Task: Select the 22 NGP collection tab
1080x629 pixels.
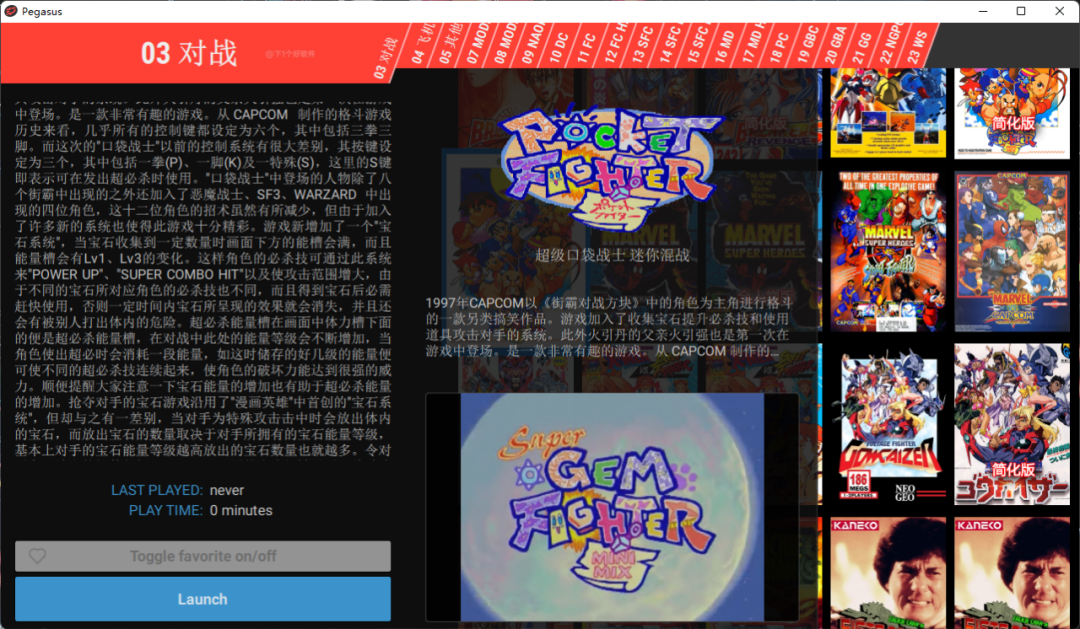Action: click(x=891, y=45)
